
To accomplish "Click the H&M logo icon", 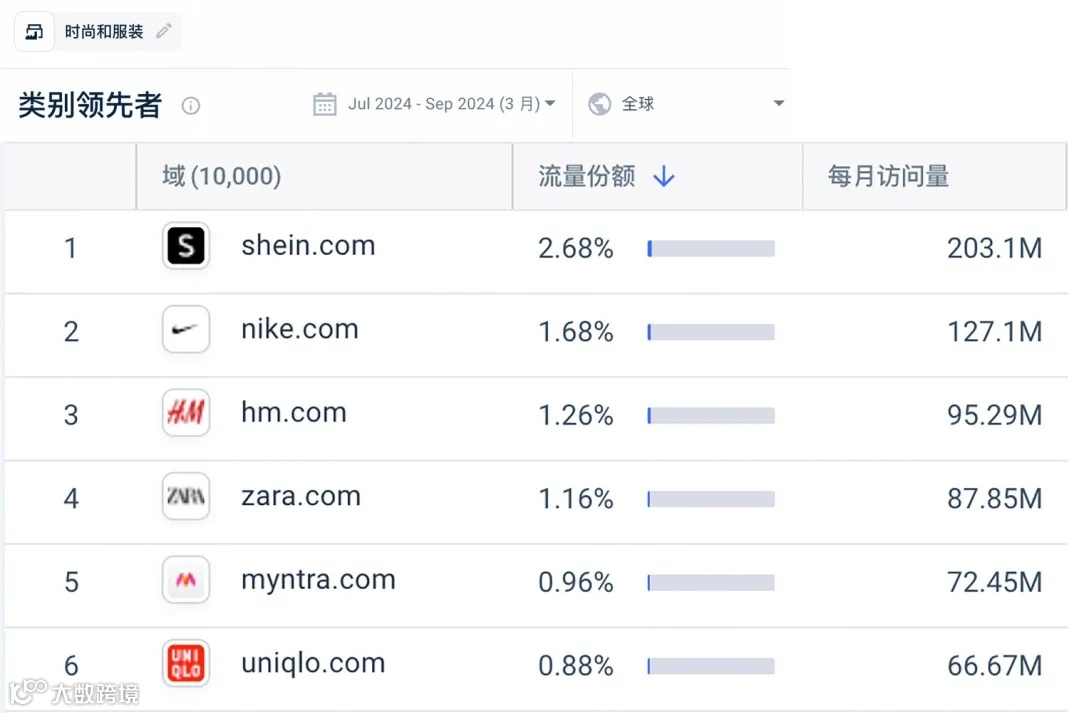I will point(186,413).
